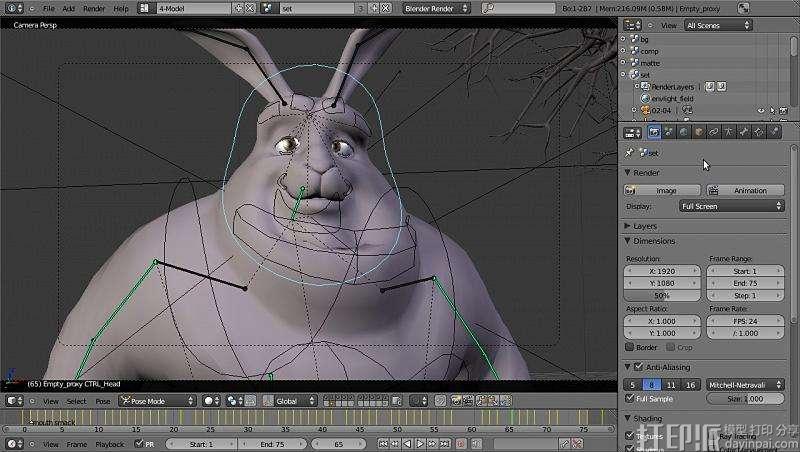Delete the 4-Model screen layout
The width and height of the screenshot is (800, 452).
[250, 9]
